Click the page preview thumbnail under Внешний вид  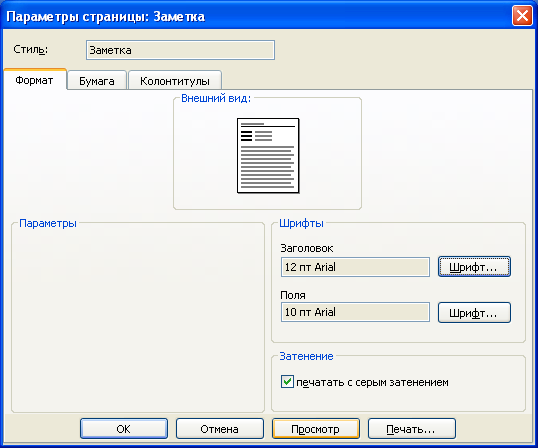pos(268,155)
